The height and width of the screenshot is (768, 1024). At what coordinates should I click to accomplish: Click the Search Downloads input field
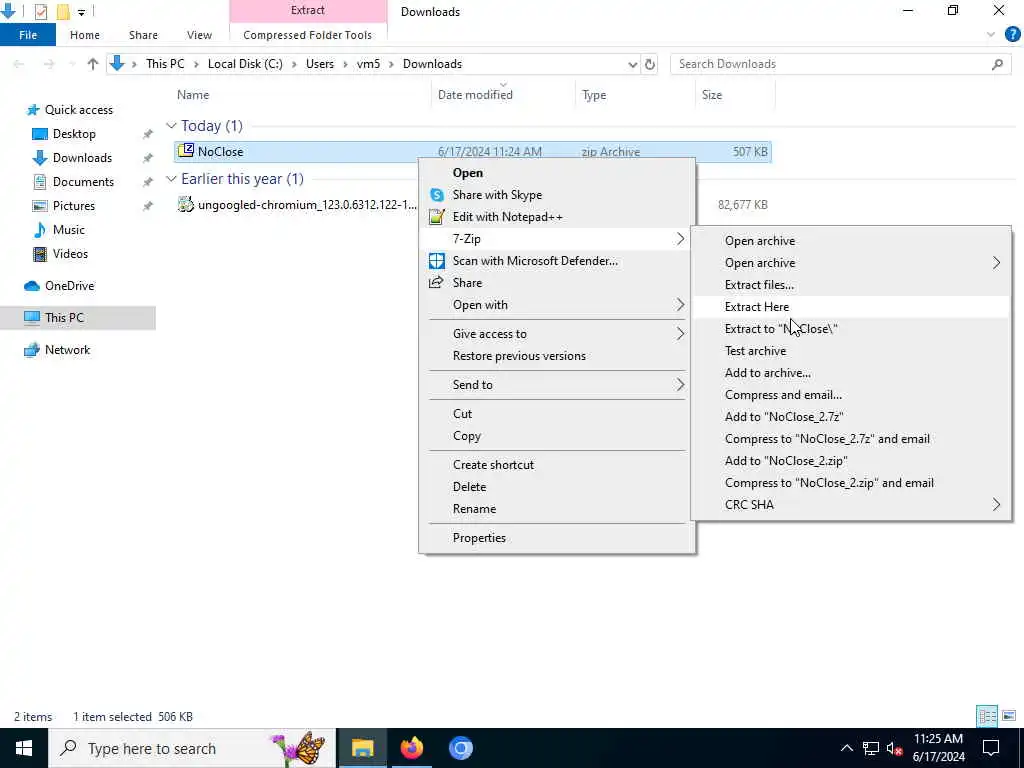tap(831, 64)
